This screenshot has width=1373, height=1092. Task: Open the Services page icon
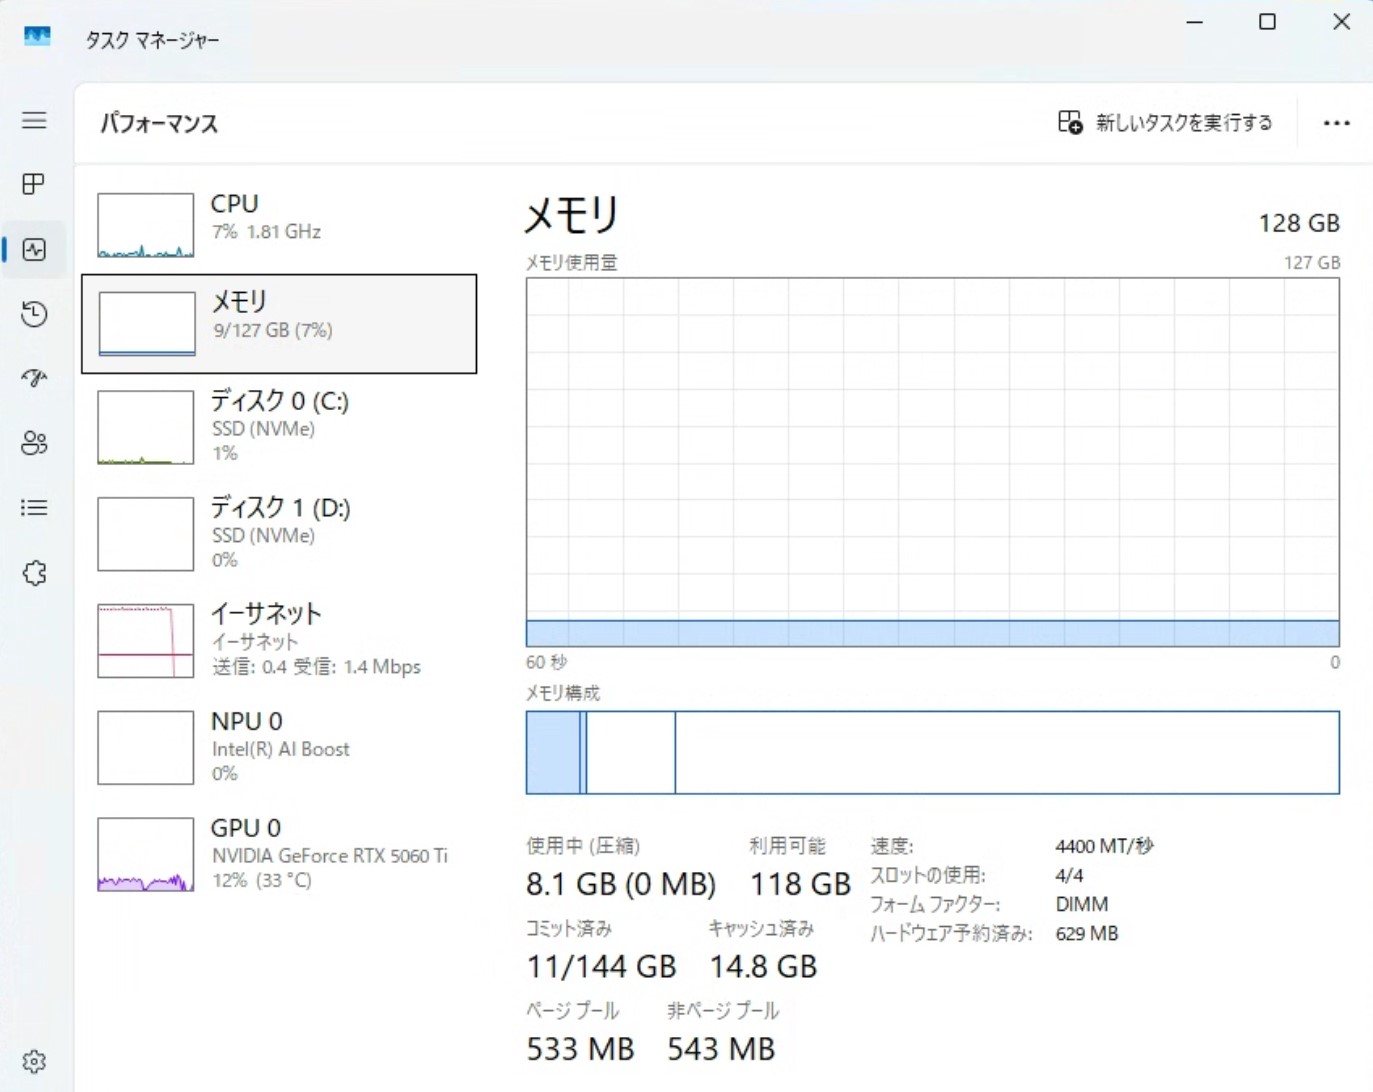pyautogui.click(x=34, y=573)
